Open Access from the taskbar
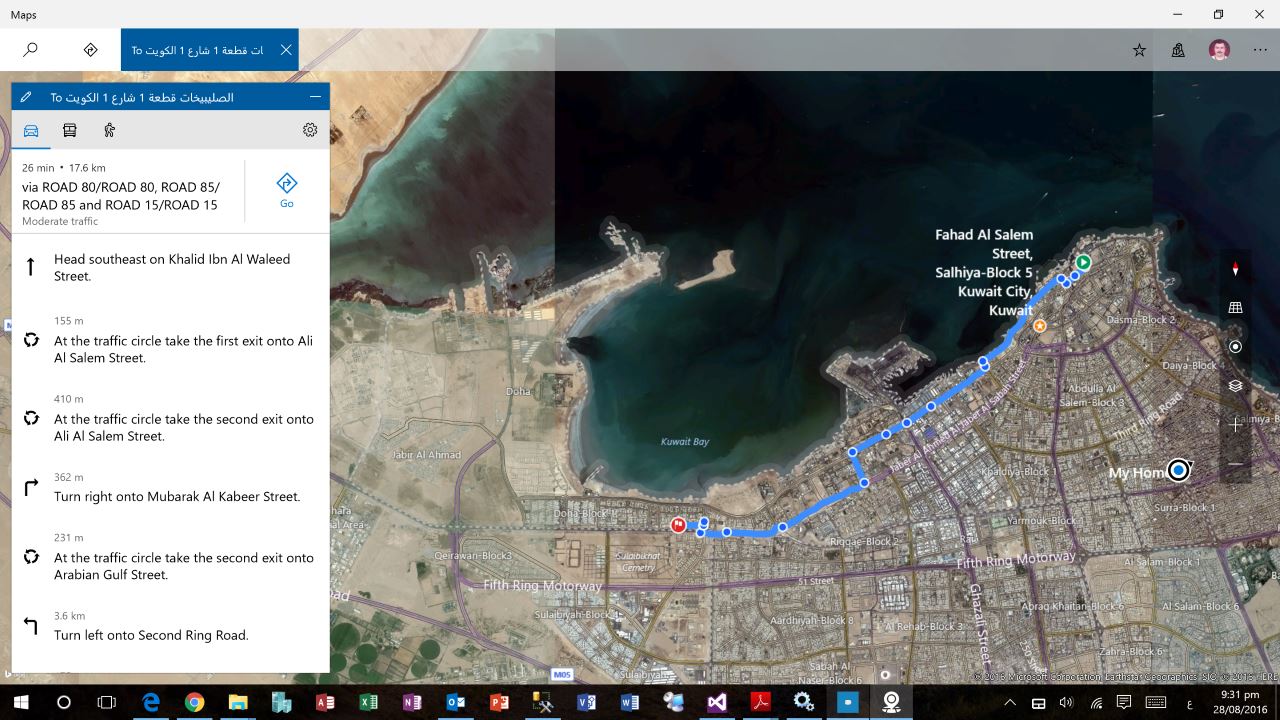 click(325, 702)
